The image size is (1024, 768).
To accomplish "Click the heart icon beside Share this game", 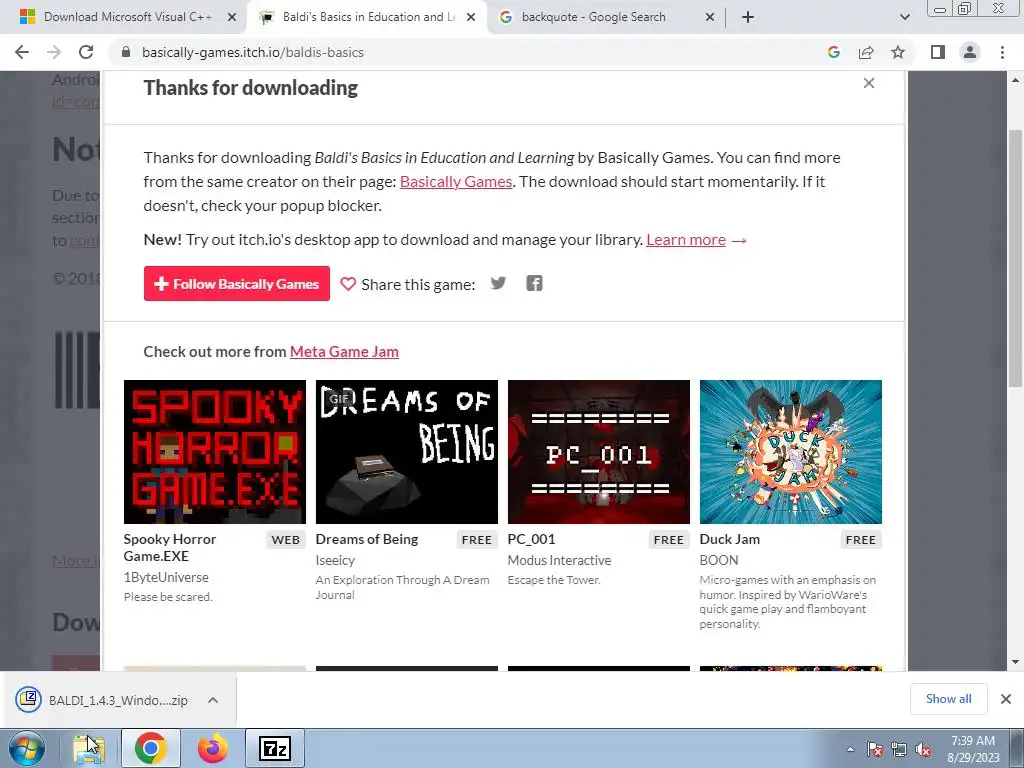I will point(348,284).
